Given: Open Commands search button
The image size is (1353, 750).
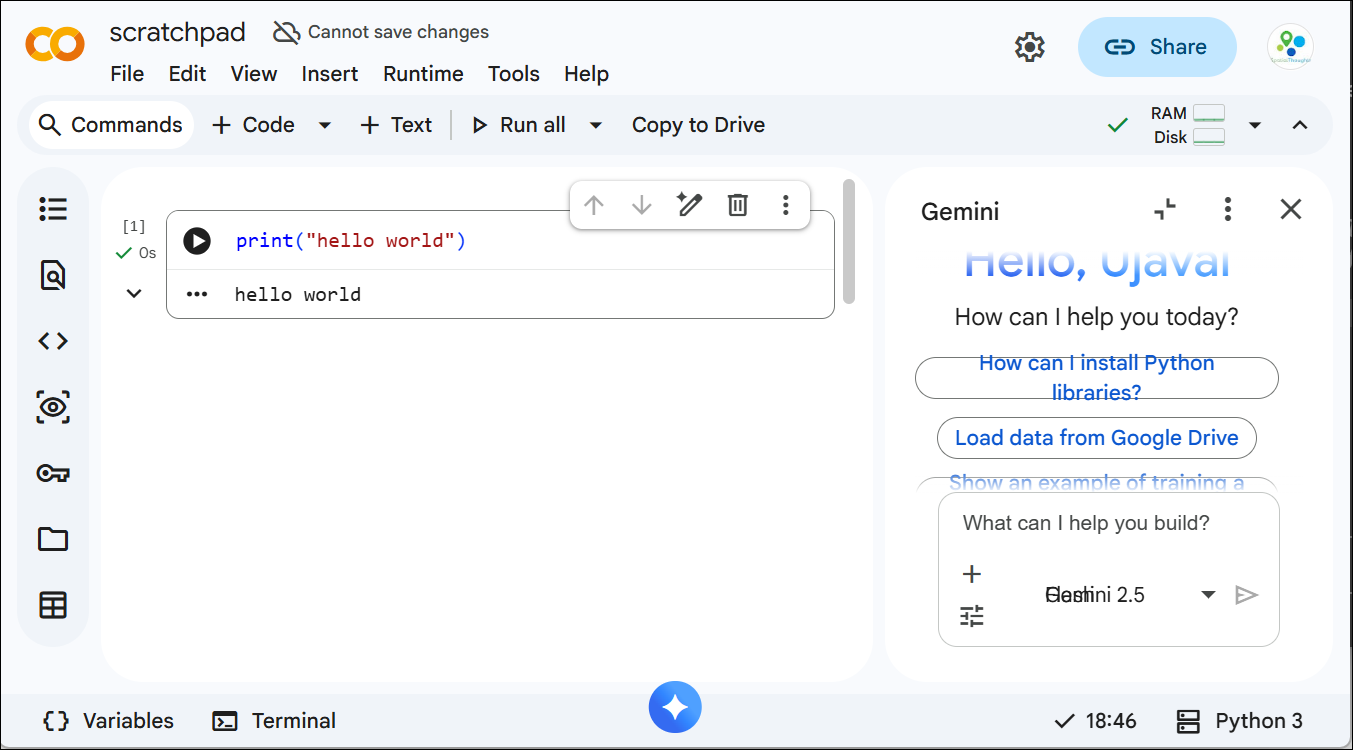Looking at the screenshot, I should [x=111, y=125].
